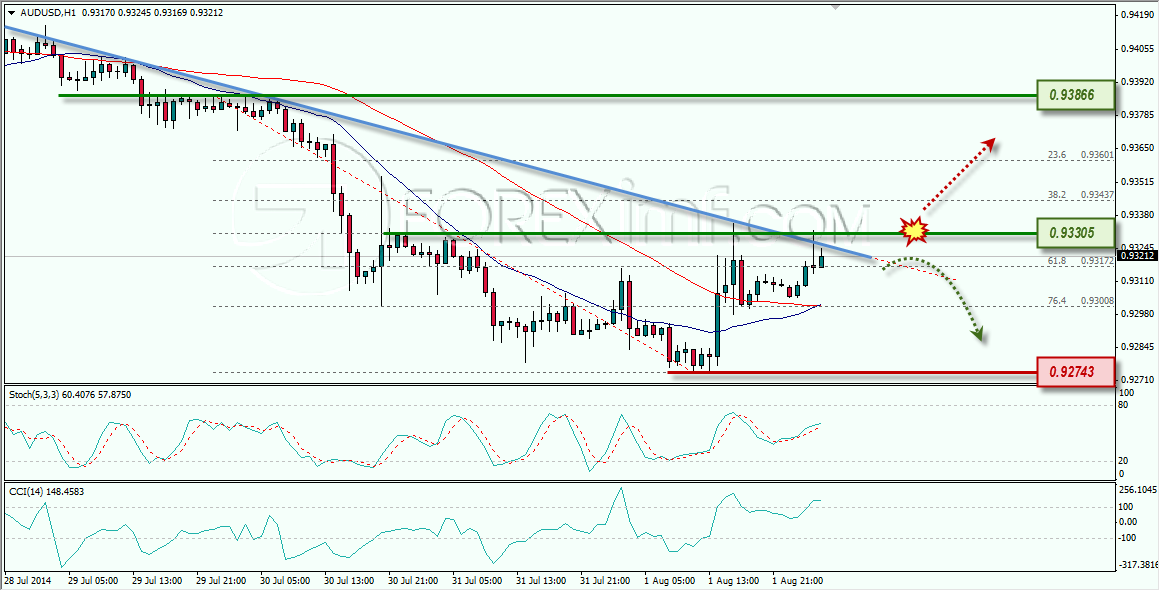Click the 0.92980 price axis value
Screen dimensions: 1160x591
click(1138, 313)
